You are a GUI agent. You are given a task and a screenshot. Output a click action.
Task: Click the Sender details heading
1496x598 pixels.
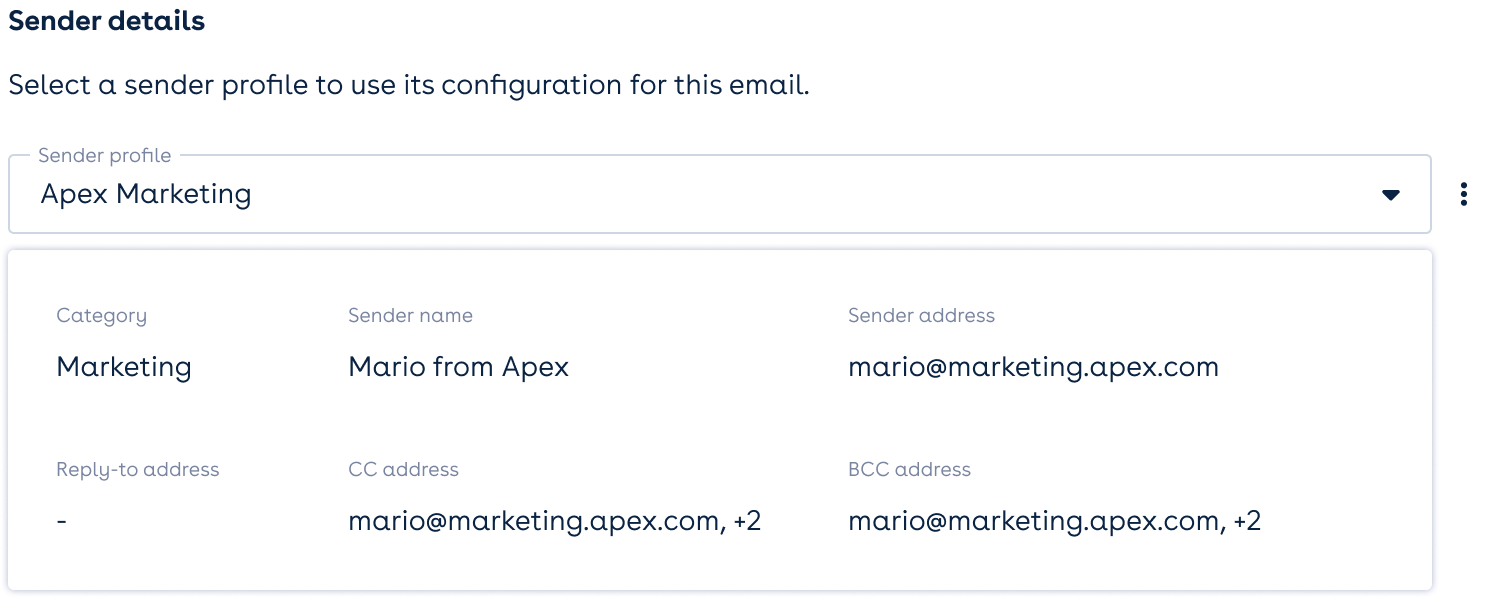[106, 21]
